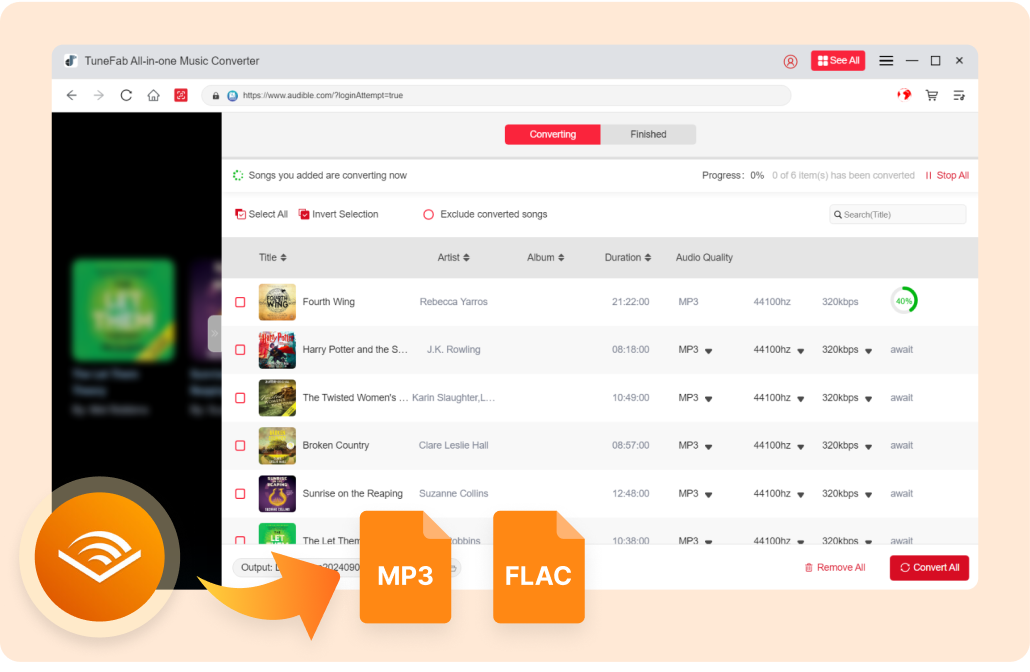The width and height of the screenshot is (1030, 672).
Task: Click duration 21:22:00
Action: [x=631, y=302]
